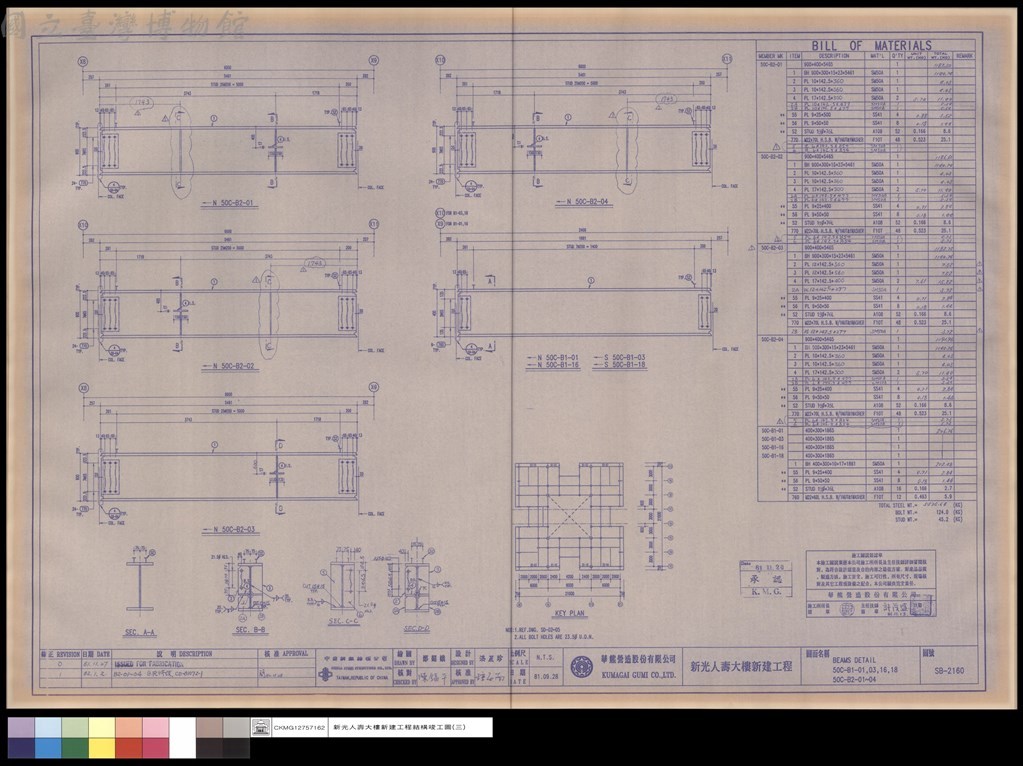Viewport: 1023px width, 766px height.
Task: Click the China Steel Structure logo emblem
Action: (325, 675)
